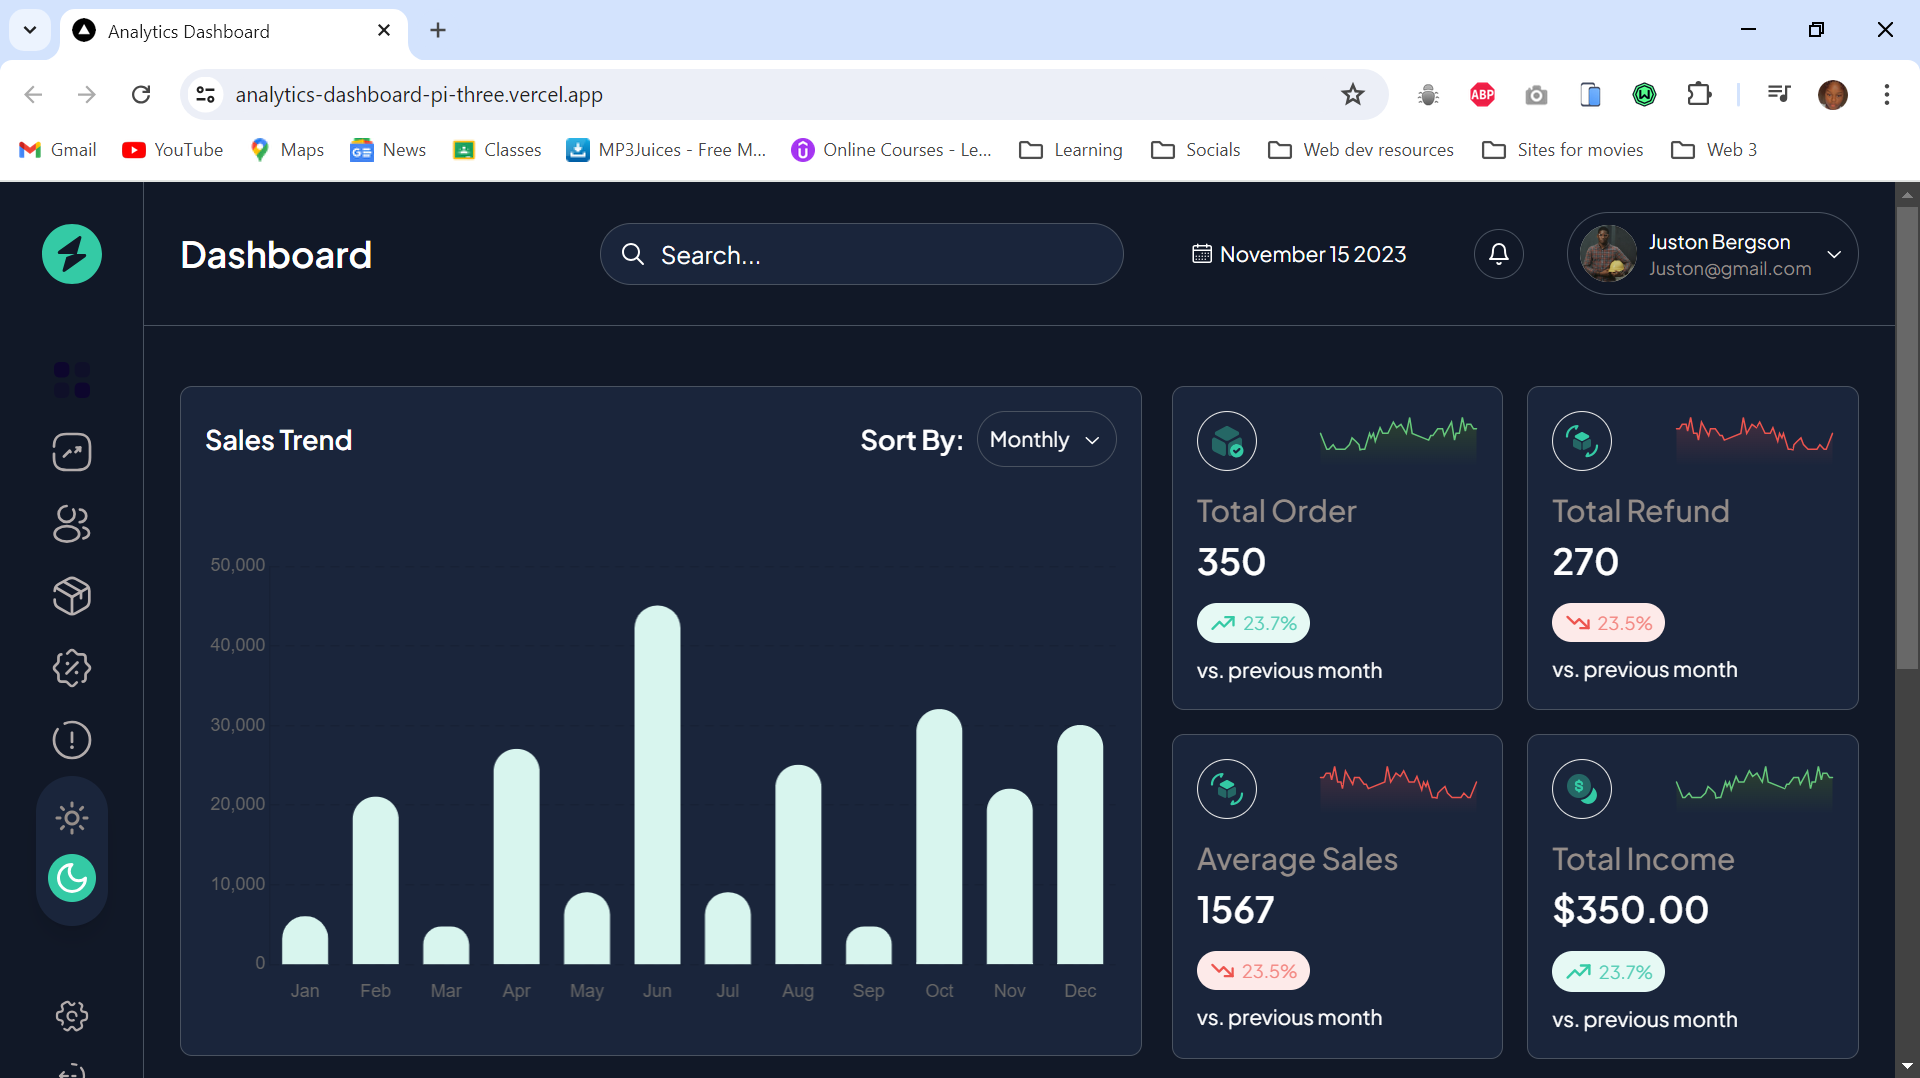Click the Total Order sparkline chart
The width and height of the screenshot is (1920, 1078).
1398,438
